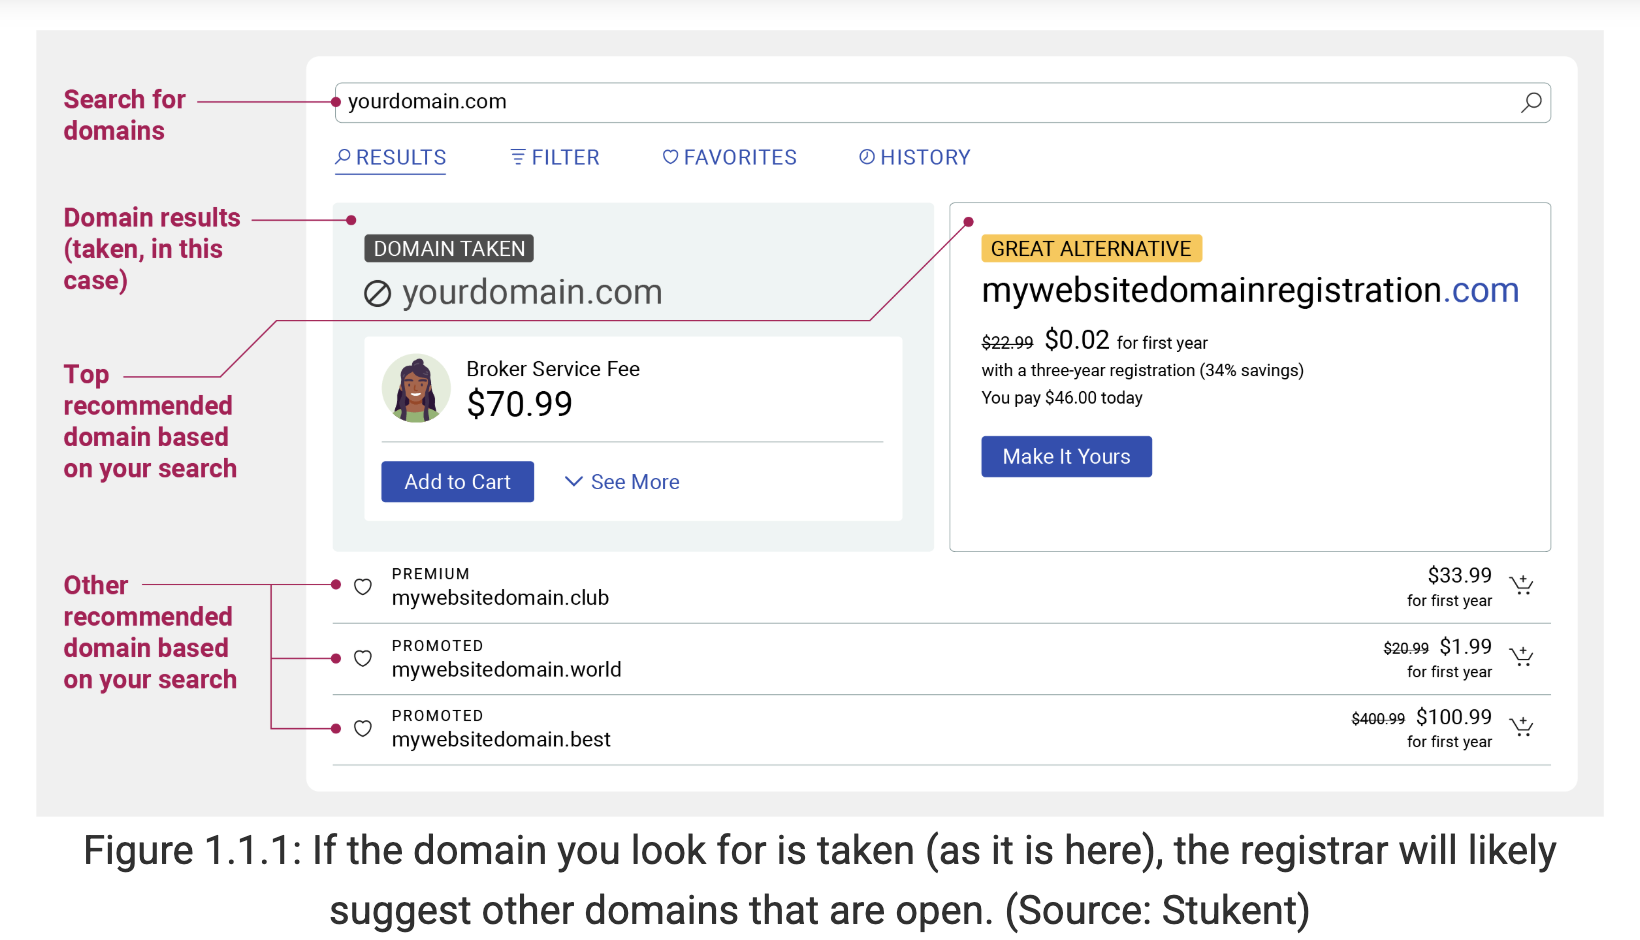
Task: Click the struck-through $400.99 price
Action: [x=1378, y=719]
